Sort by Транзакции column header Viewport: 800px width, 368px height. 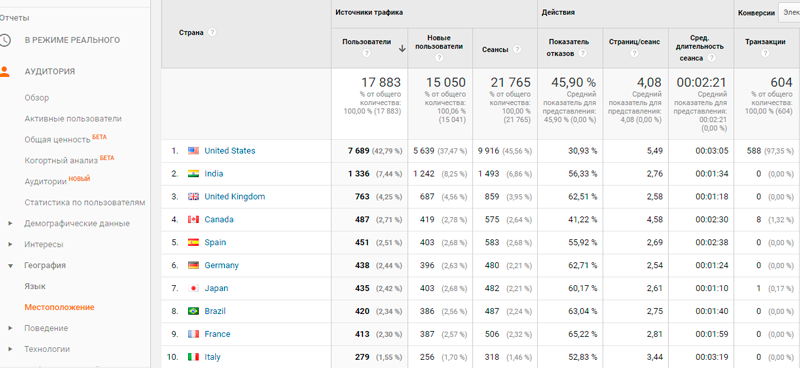pos(765,42)
